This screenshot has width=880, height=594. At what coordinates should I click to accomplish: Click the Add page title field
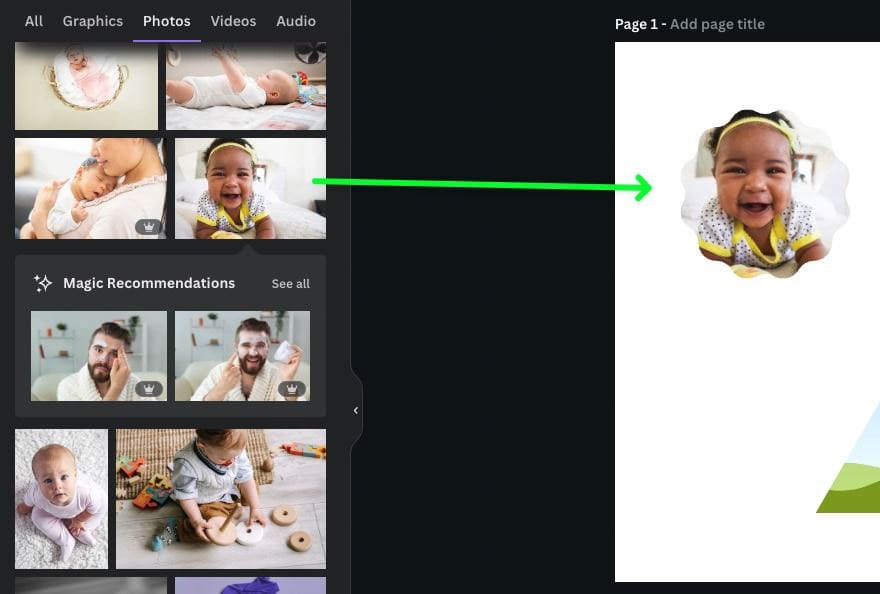(717, 24)
